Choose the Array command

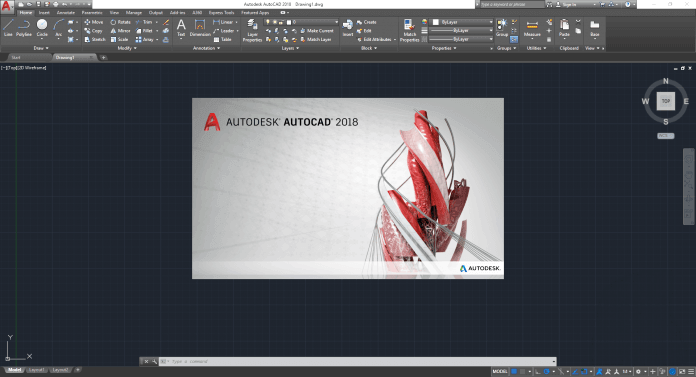144,40
